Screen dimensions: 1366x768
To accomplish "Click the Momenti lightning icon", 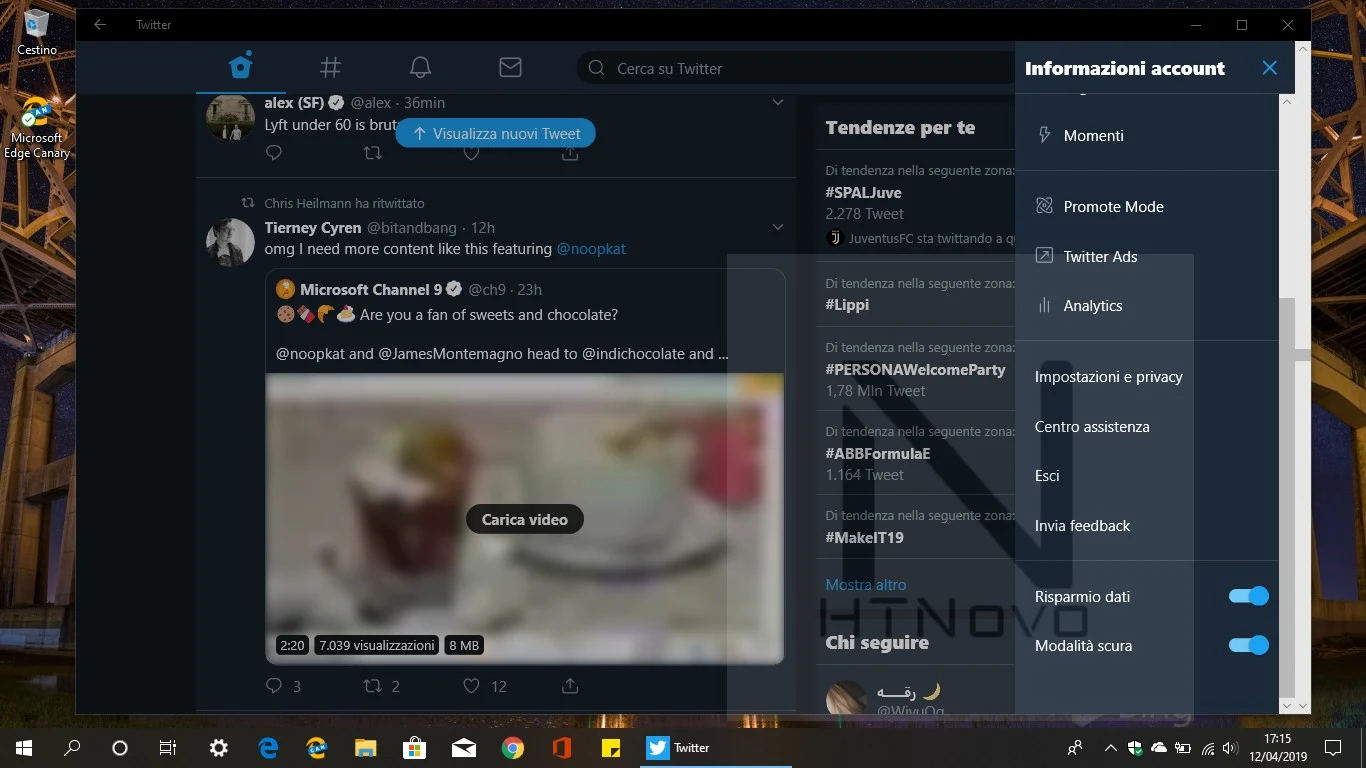I will tap(1044, 135).
